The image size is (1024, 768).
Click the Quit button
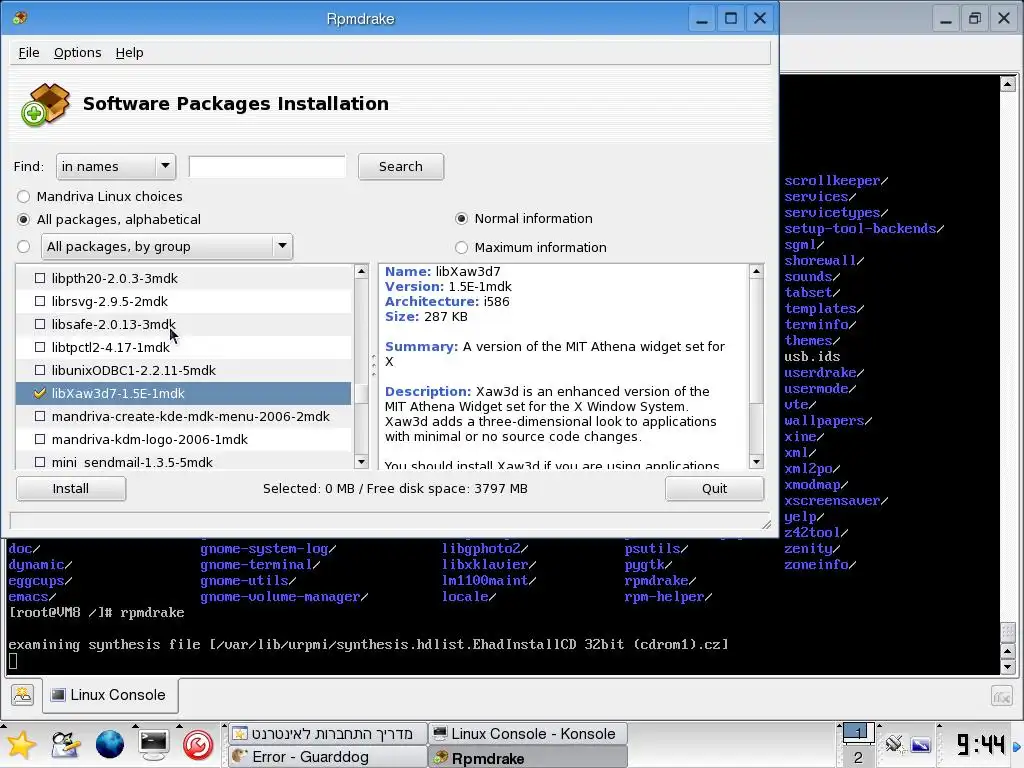(x=714, y=488)
